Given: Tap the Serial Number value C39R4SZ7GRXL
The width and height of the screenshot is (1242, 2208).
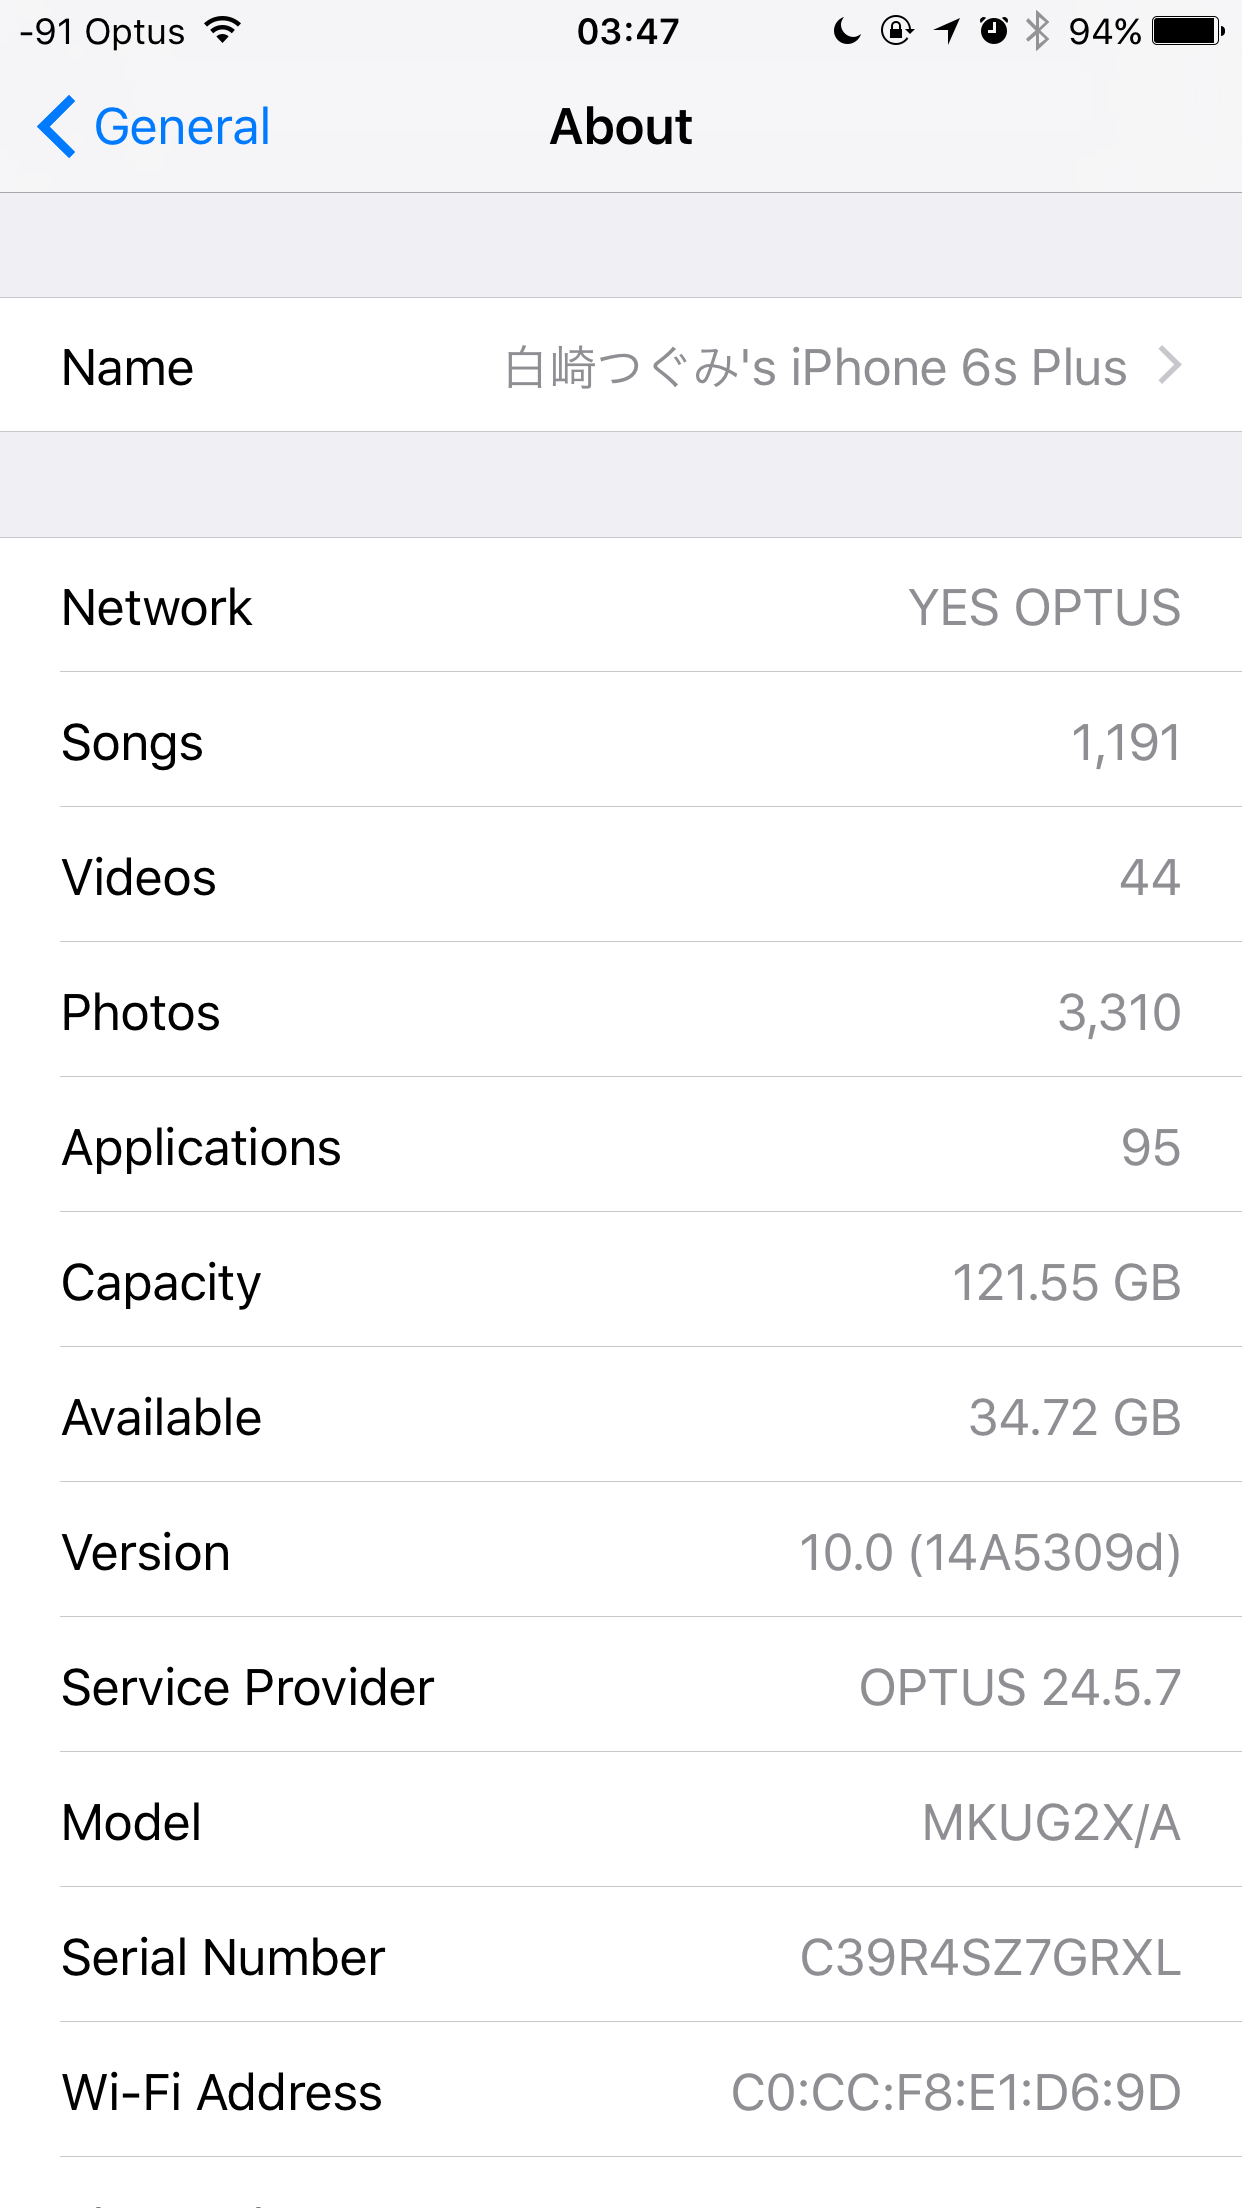Looking at the screenshot, I should pos(990,1957).
